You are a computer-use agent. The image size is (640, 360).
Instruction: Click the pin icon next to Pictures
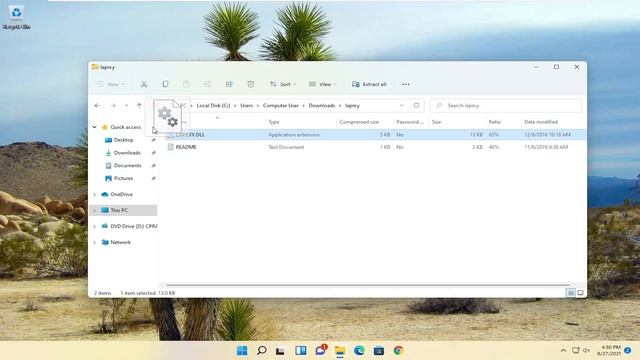pyautogui.click(x=153, y=178)
